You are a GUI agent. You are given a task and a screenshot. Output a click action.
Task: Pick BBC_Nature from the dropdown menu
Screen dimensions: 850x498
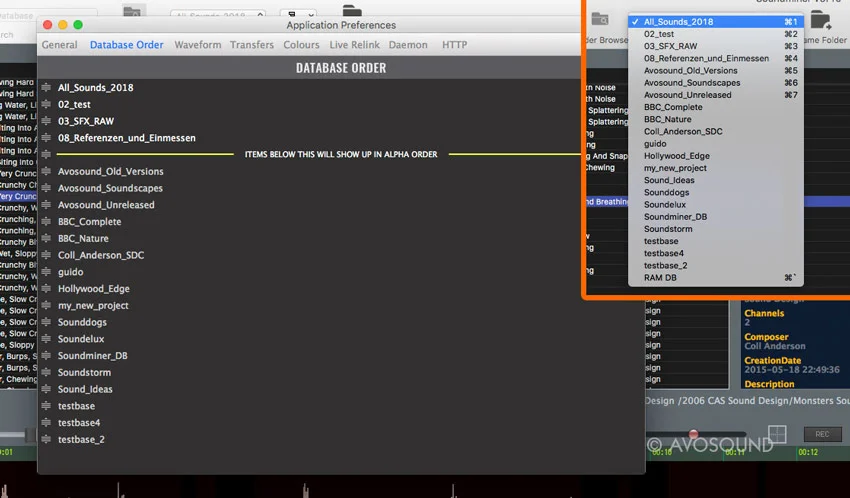click(x=716, y=119)
